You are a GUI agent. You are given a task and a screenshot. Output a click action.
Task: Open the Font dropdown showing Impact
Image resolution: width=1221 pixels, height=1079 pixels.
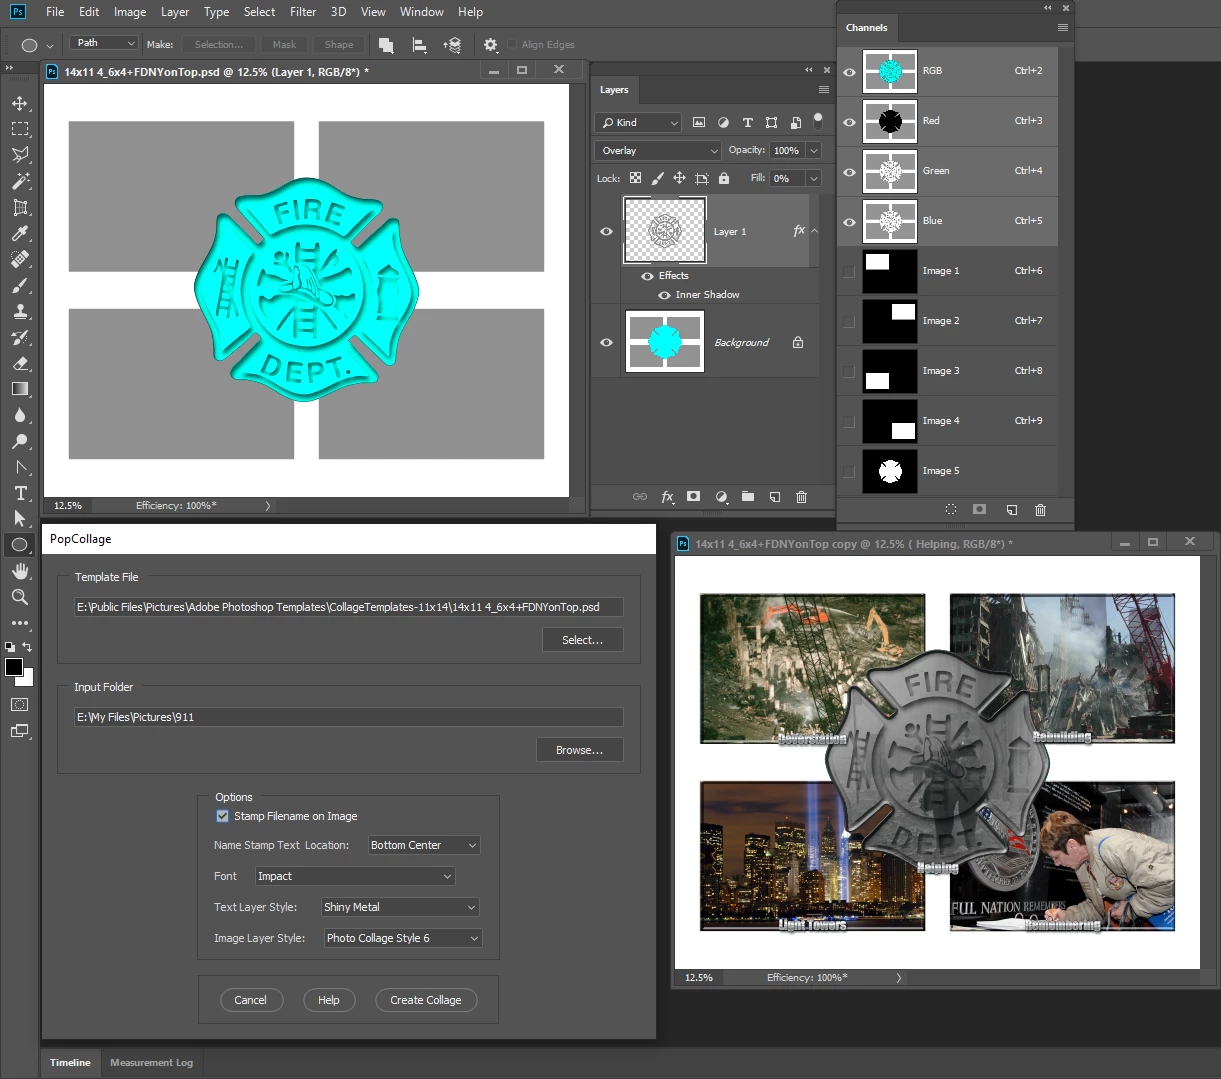tap(355, 876)
